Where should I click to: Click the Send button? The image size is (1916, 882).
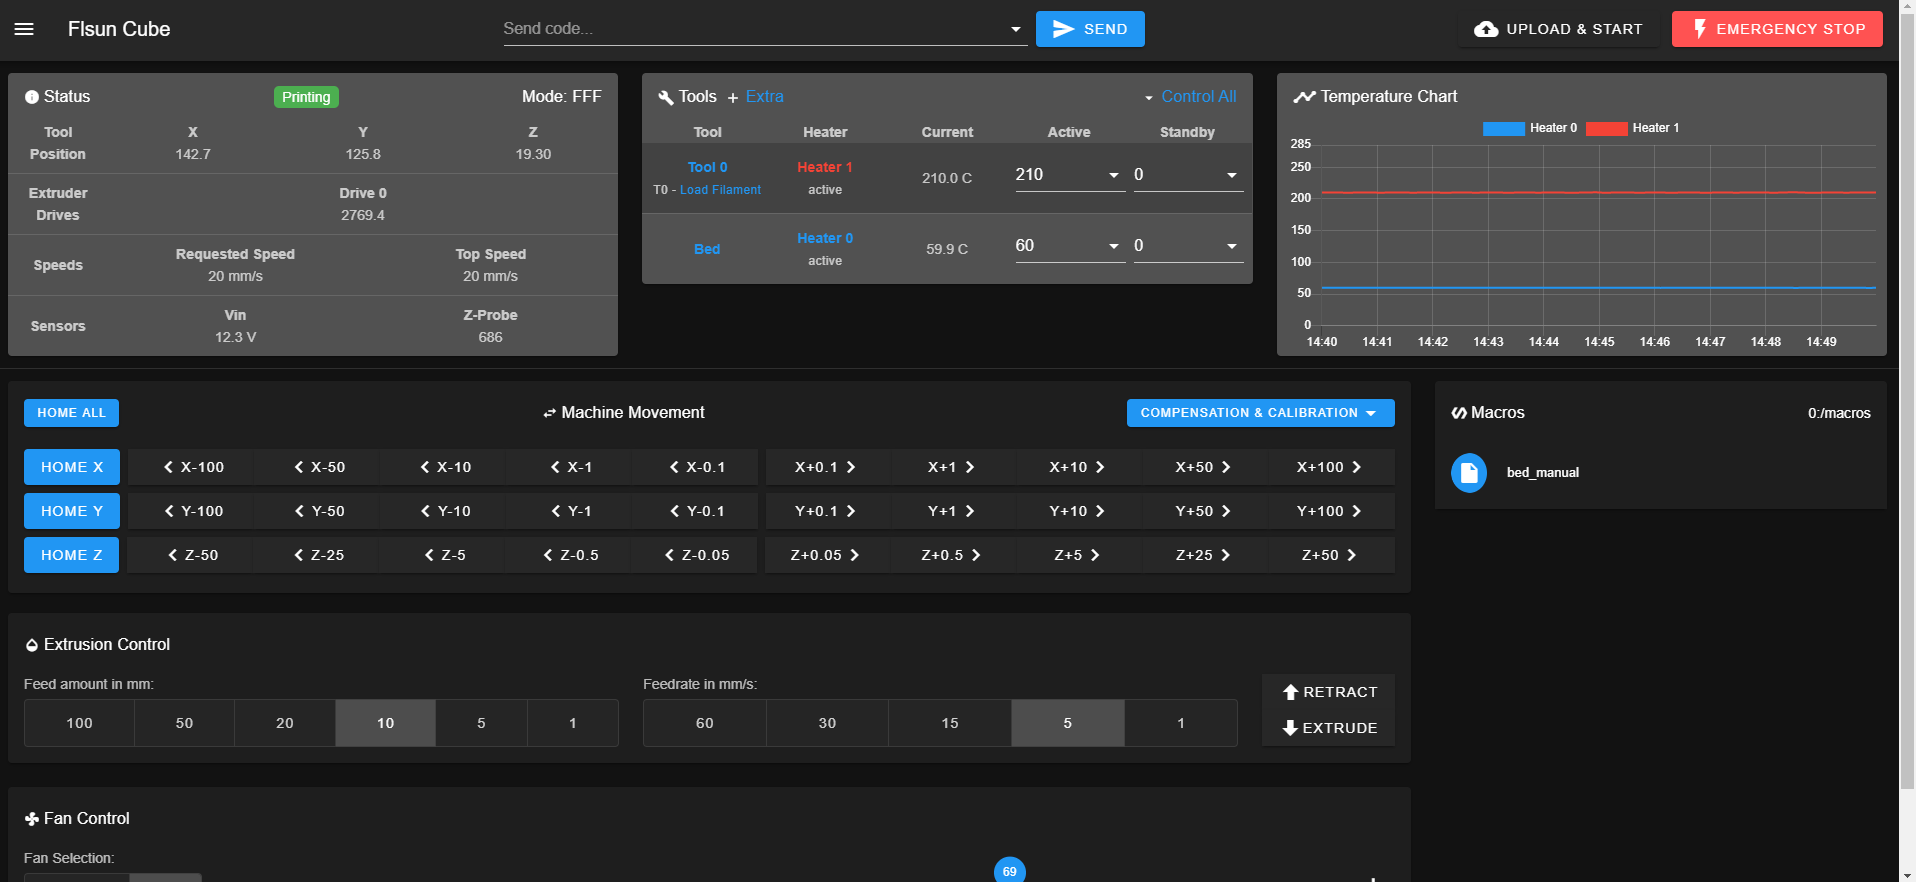(x=1090, y=29)
